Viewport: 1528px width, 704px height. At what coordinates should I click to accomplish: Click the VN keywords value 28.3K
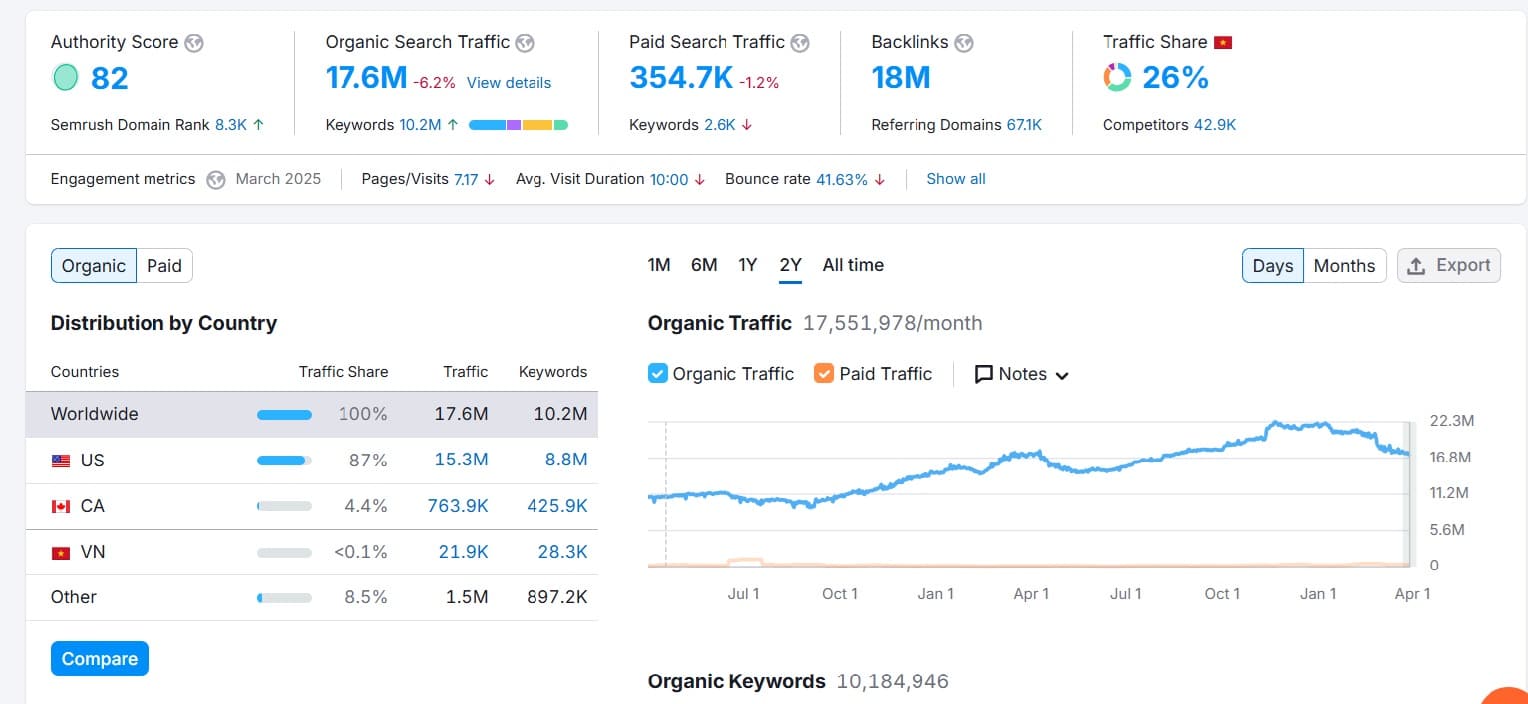pos(563,552)
